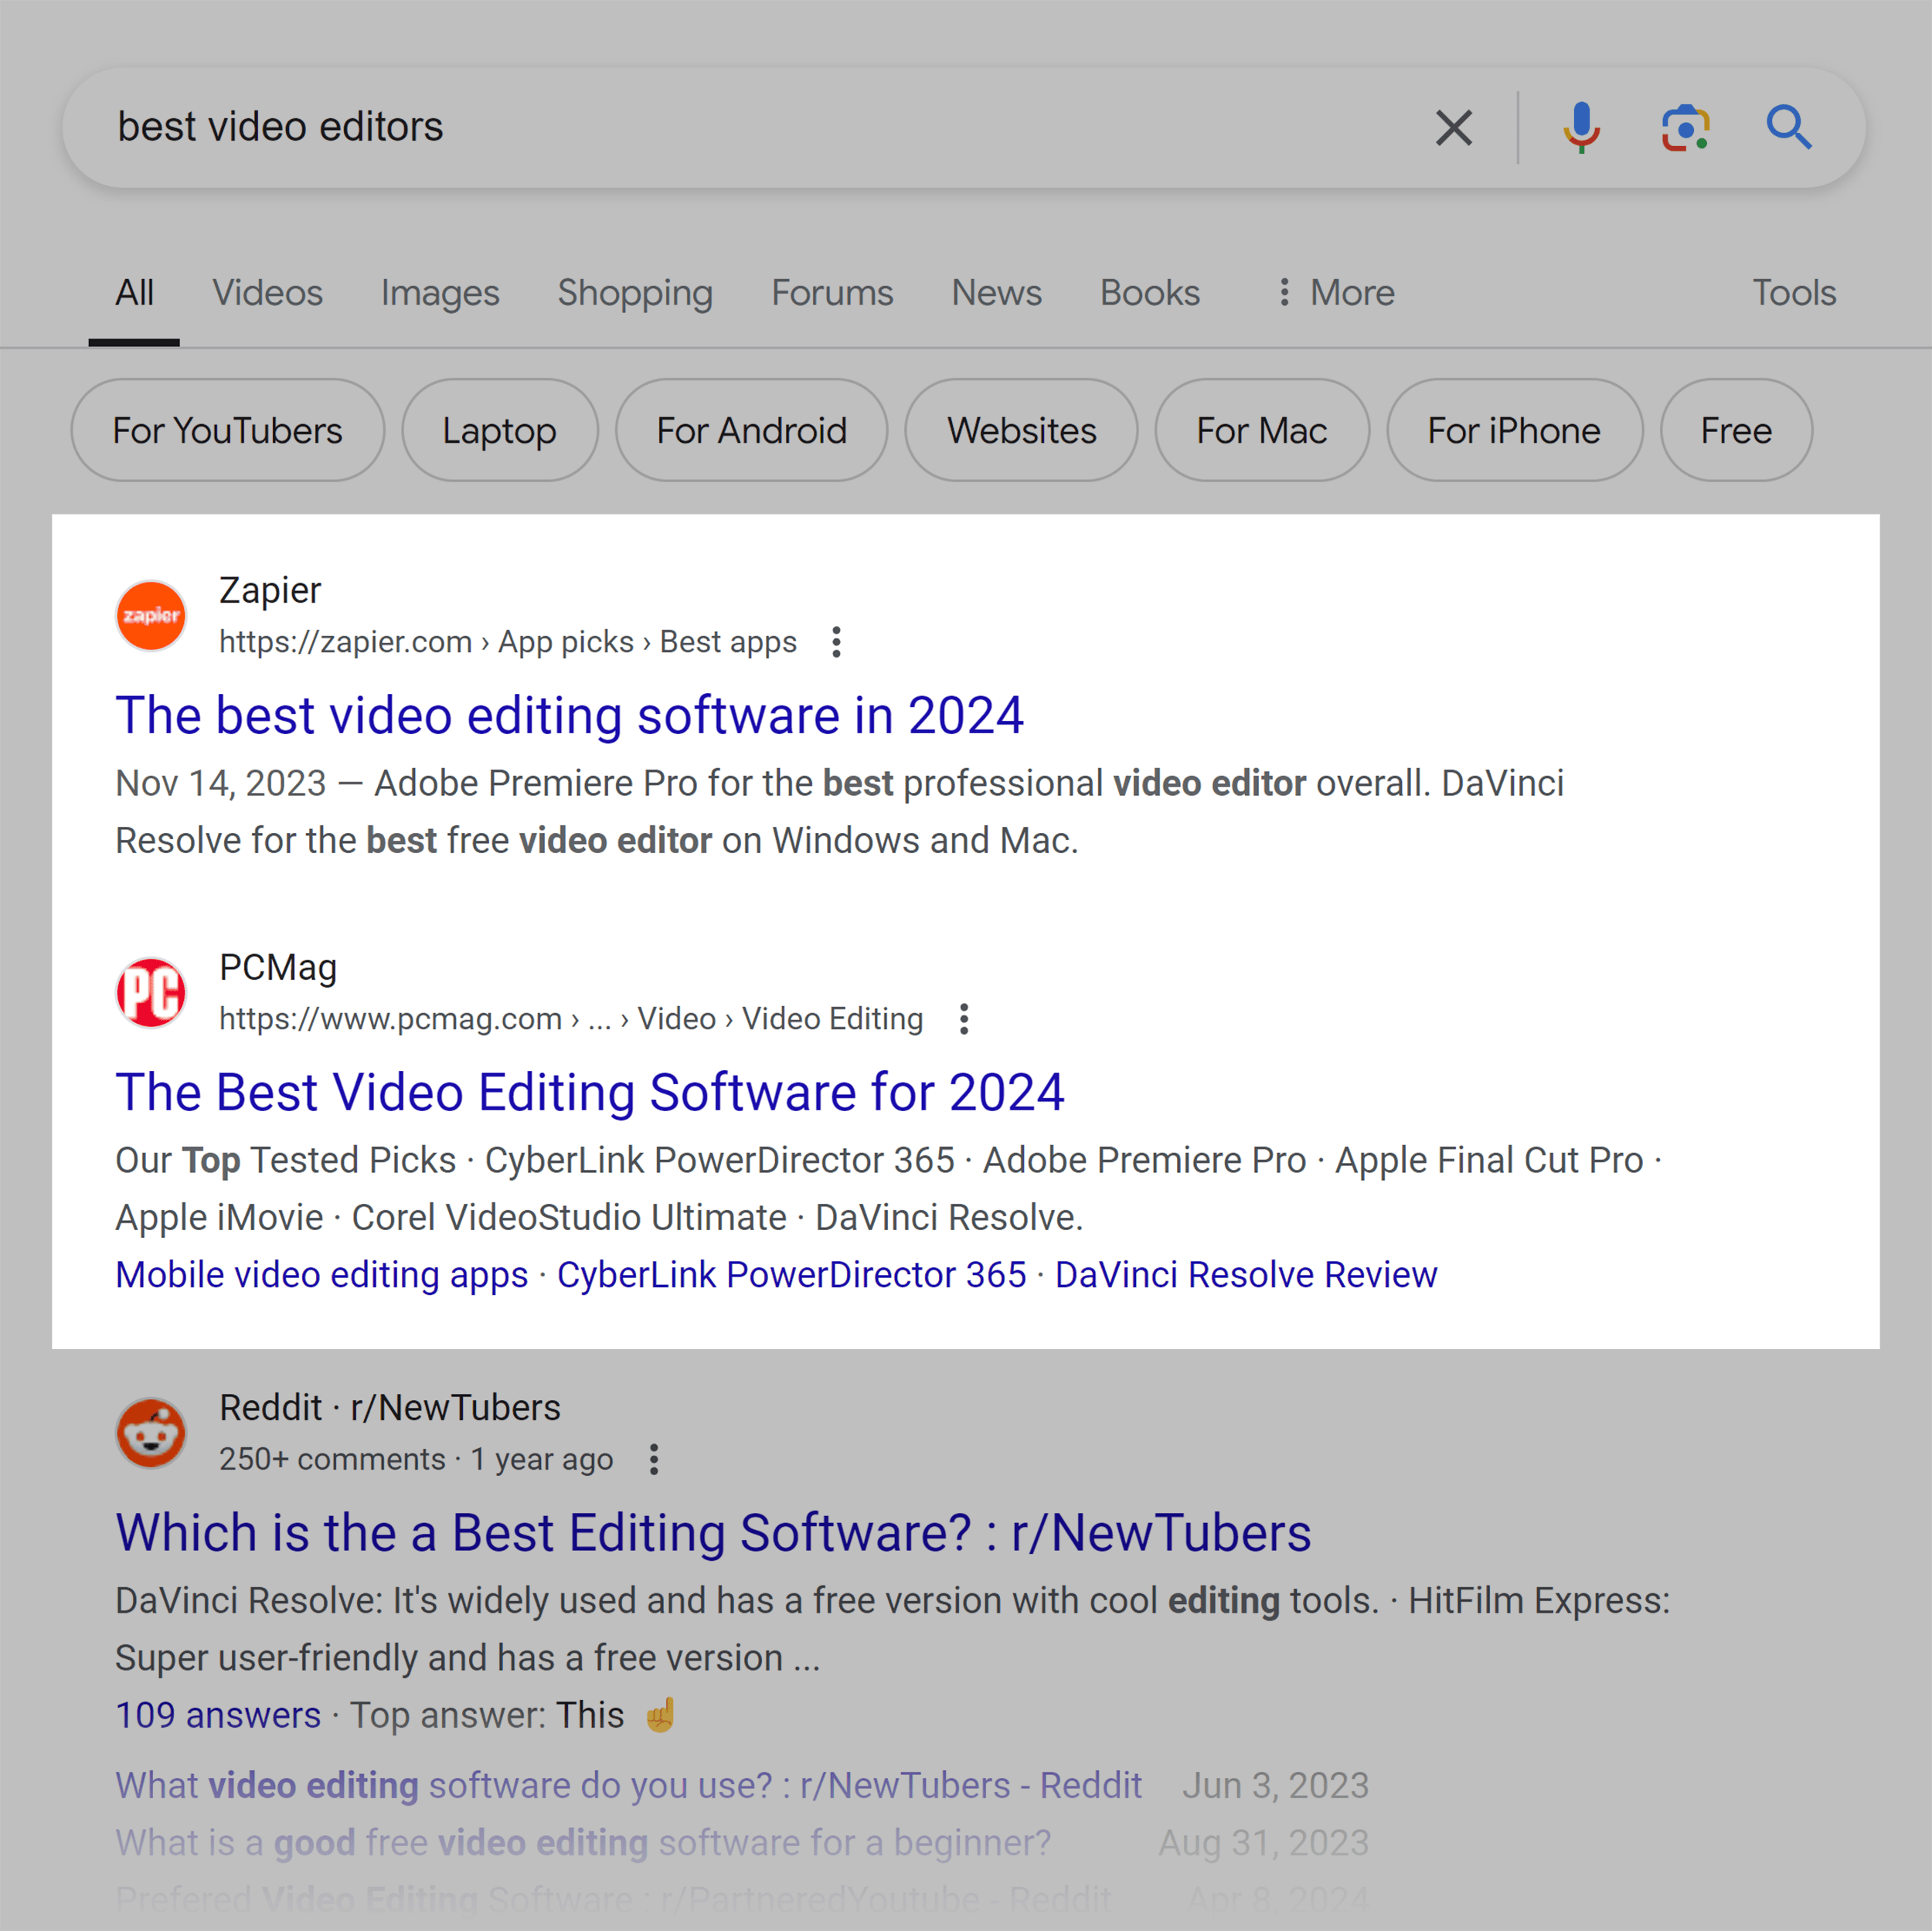Open 'Which is the a Best Editing Software?' result
This screenshot has width=1932, height=1931.
713,1533
